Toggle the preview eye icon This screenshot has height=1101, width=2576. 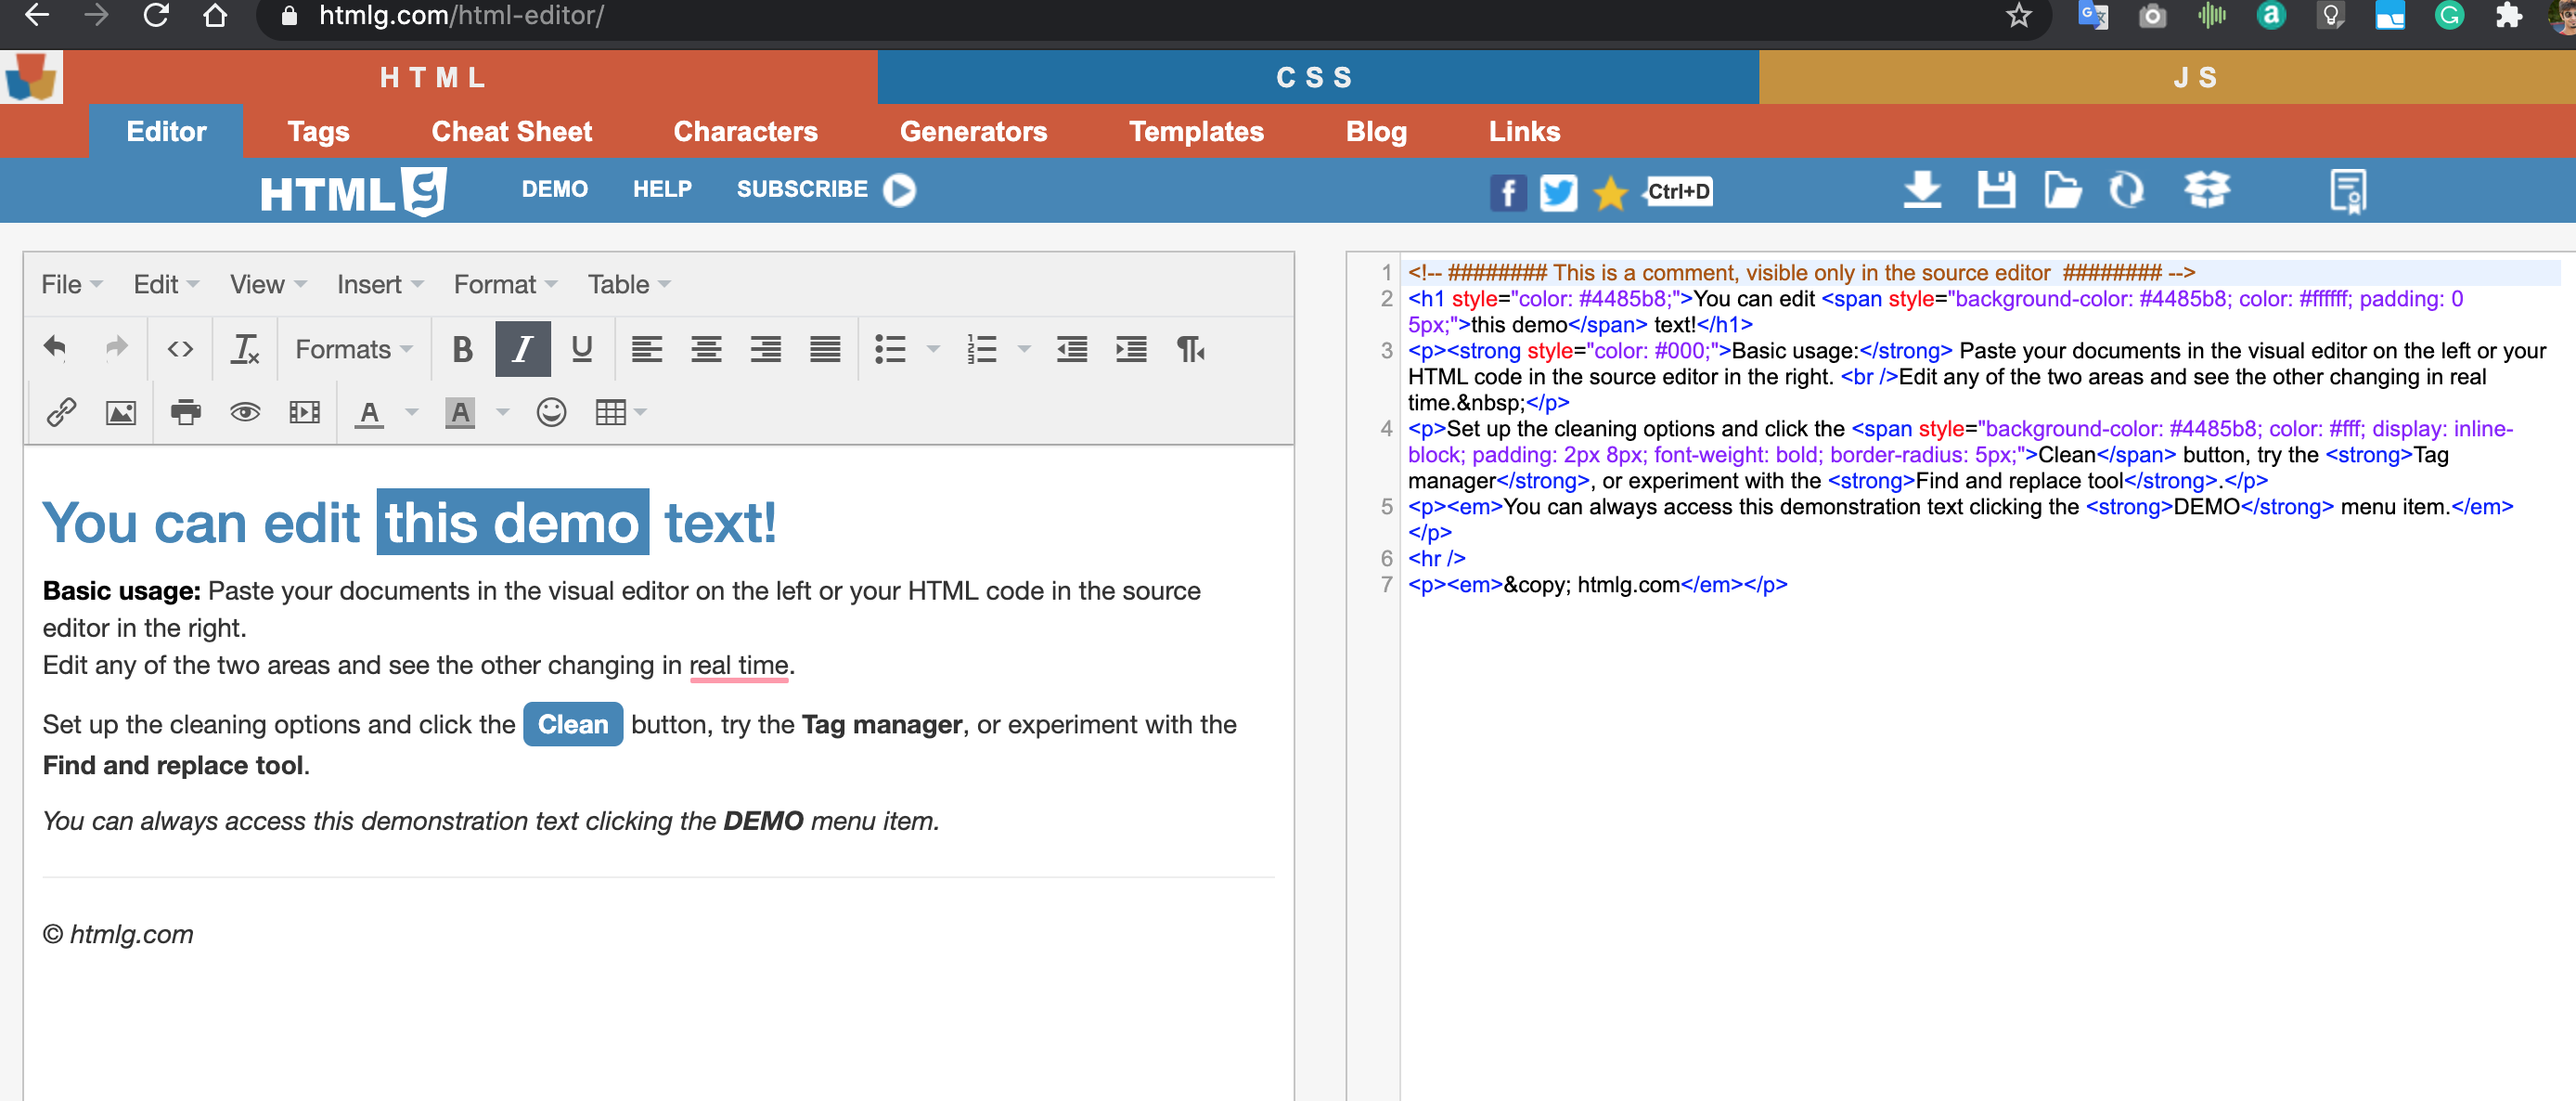tap(245, 412)
